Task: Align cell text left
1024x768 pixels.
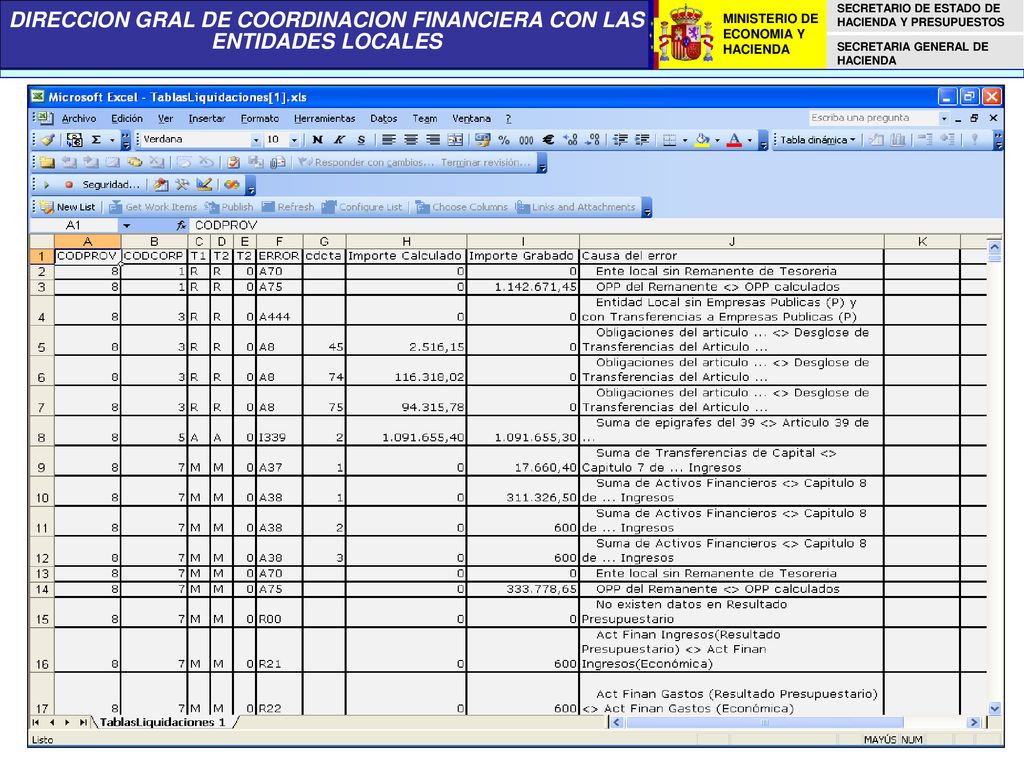Action: (x=389, y=140)
